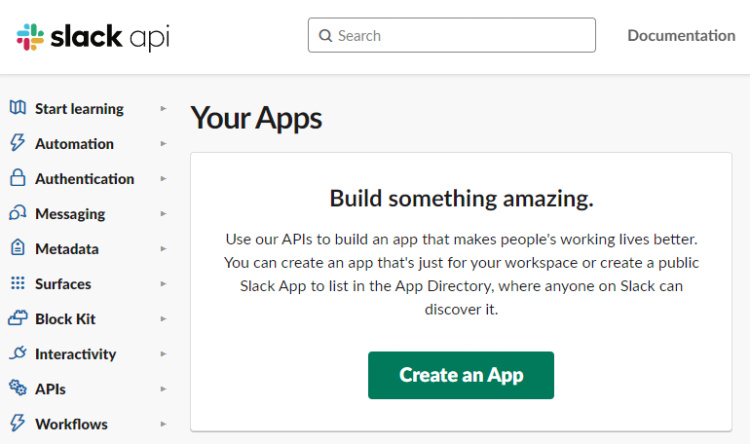This screenshot has height=444, width=750.
Task: Open the Surfaces sidebar menu item
Action: (63, 284)
